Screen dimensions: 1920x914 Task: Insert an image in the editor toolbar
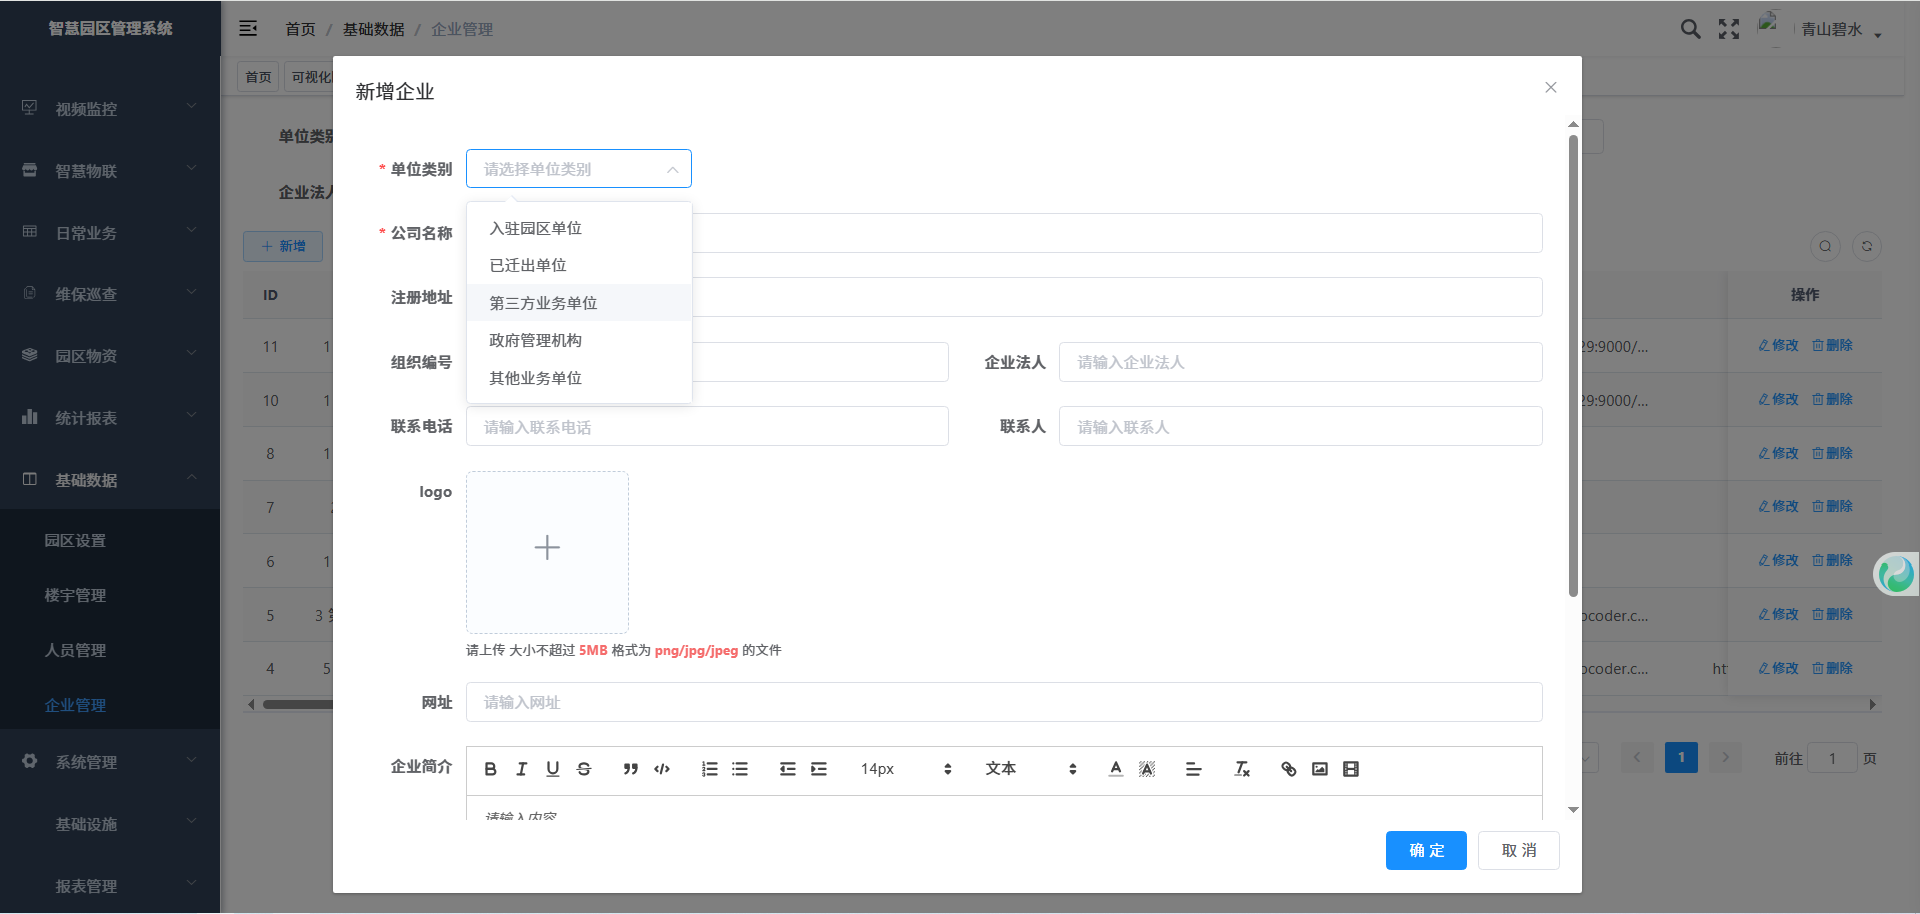[1320, 769]
